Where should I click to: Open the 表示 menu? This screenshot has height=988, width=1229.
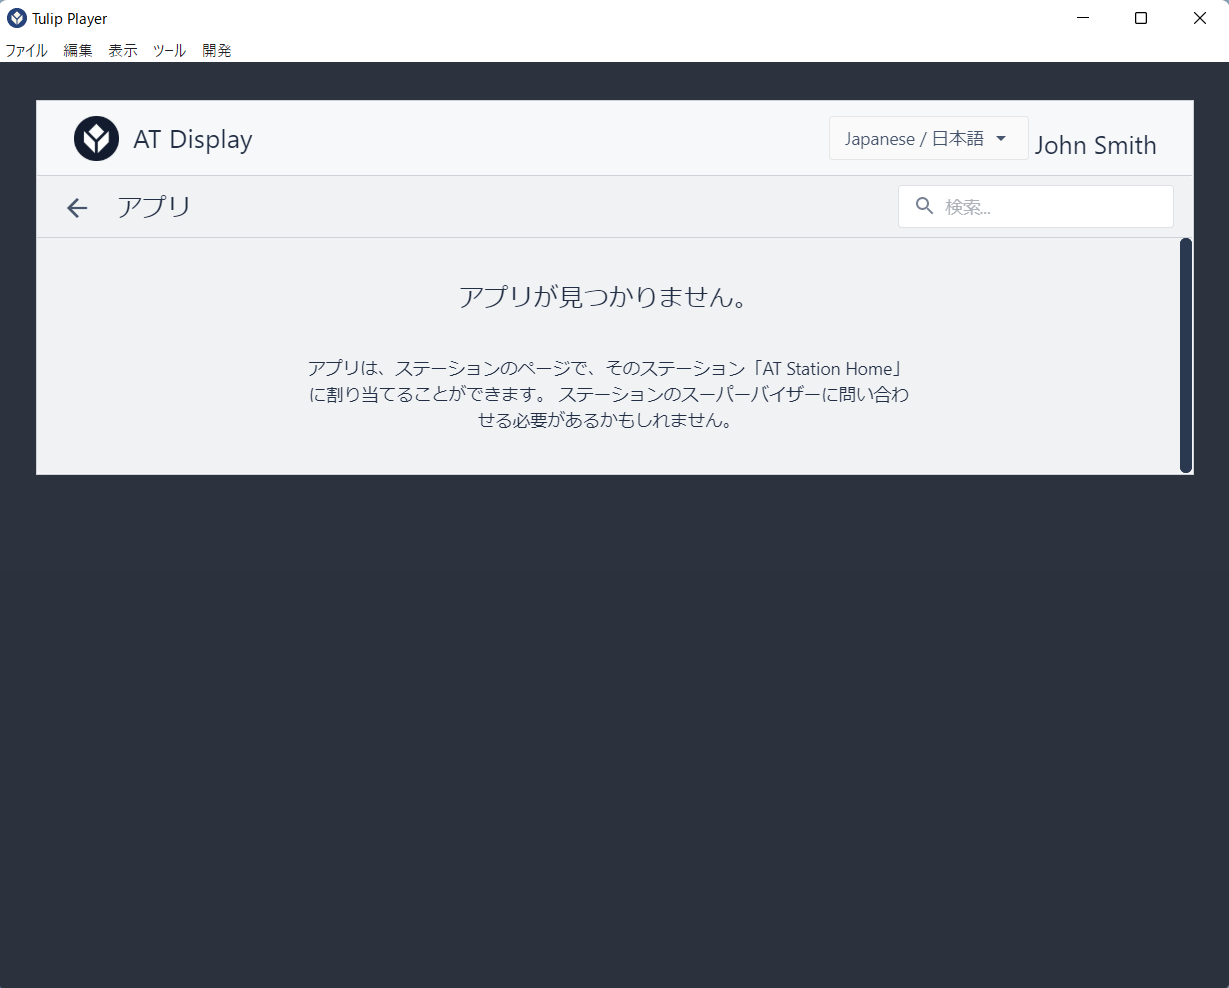(x=123, y=50)
